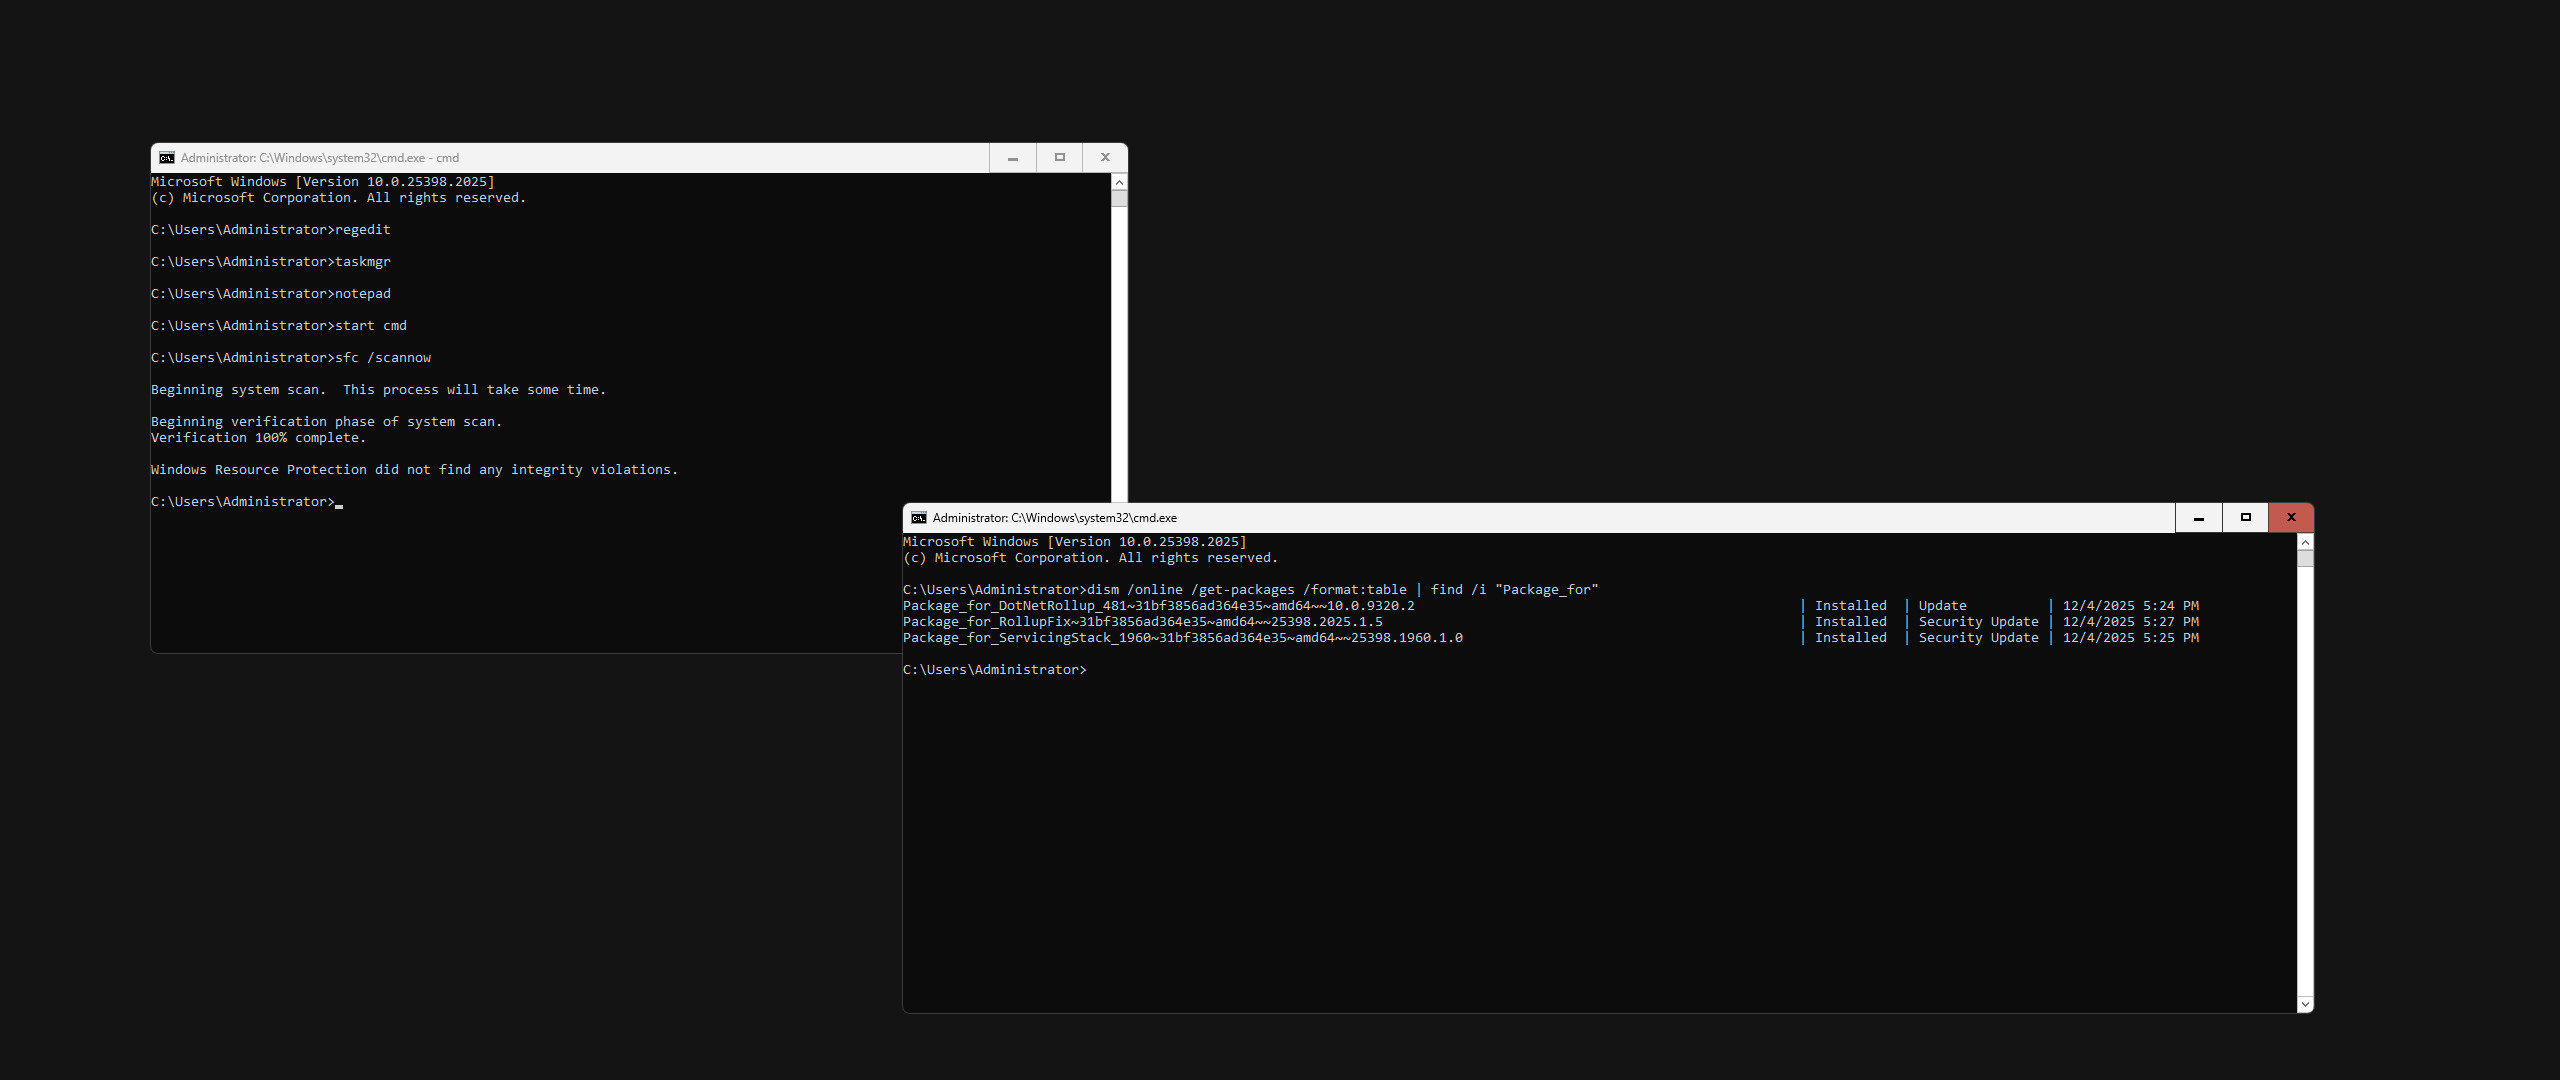Maximize the back 'cmd.exe - cmd' window
The width and height of the screenshot is (2560, 1080).
click(1060, 158)
